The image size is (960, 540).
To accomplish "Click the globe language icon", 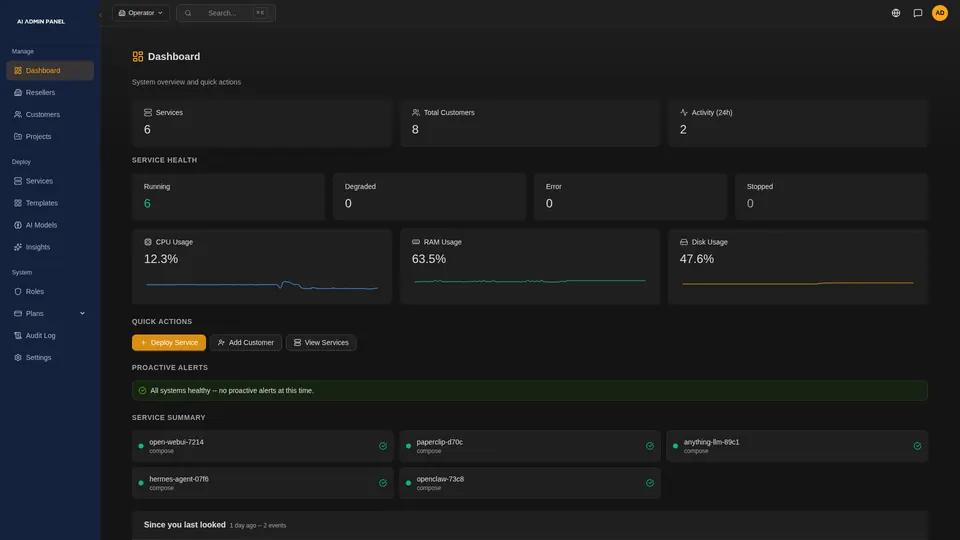I will click(x=896, y=13).
